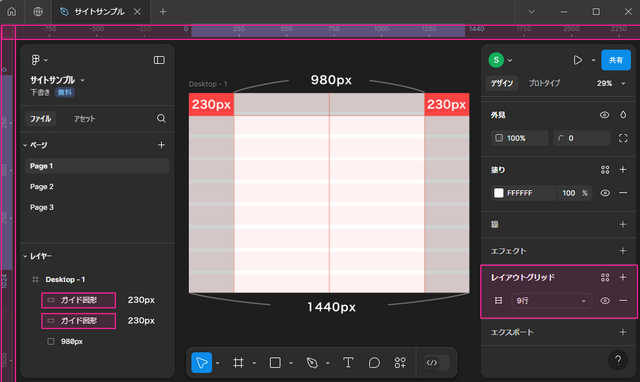This screenshot has width=640, height=382.
Task: Open fill styles grid icon
Action: [605, 169]
